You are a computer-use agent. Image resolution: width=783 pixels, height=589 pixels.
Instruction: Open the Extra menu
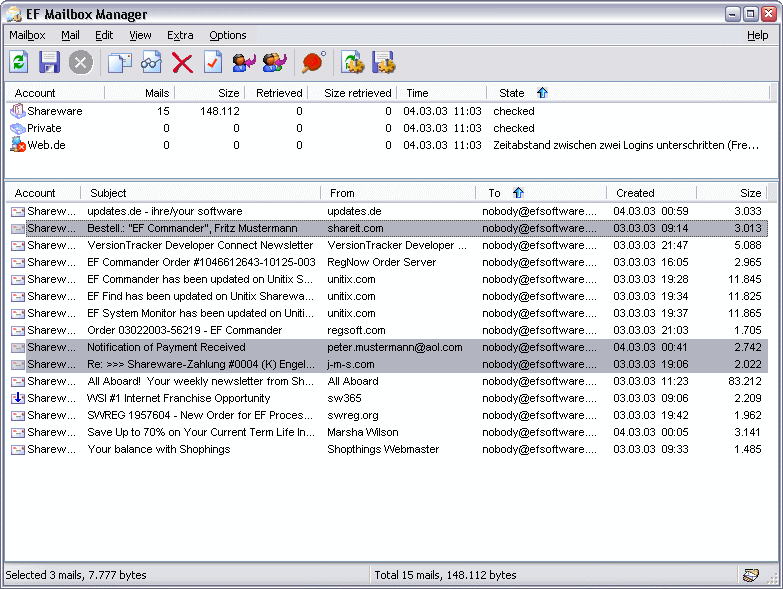click(180, 35)
